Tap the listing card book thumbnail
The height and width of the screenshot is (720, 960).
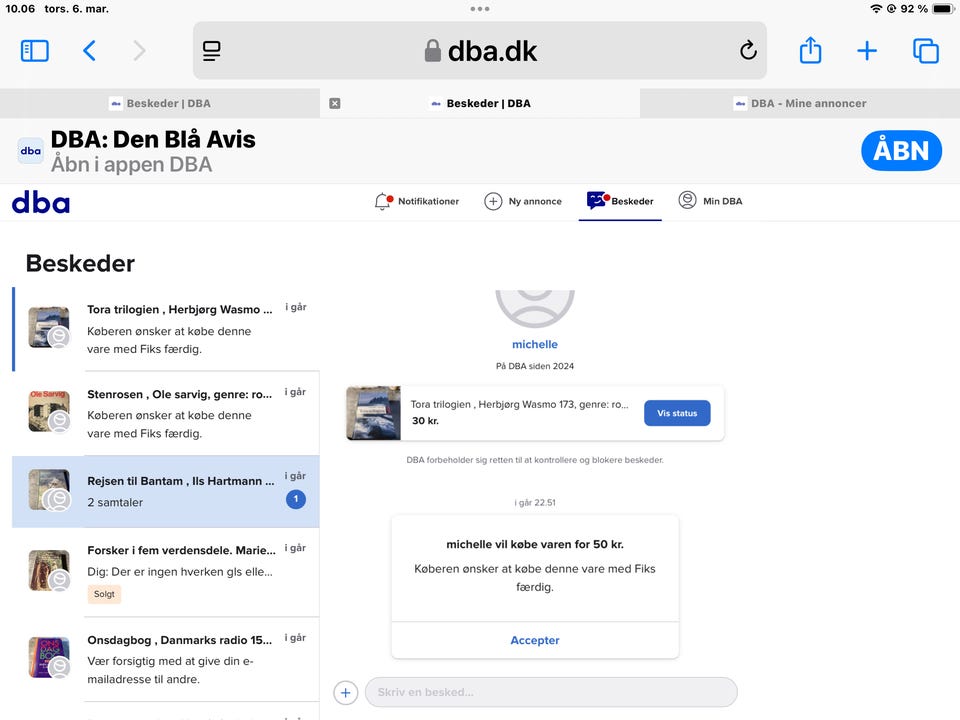tap(373, 413)
